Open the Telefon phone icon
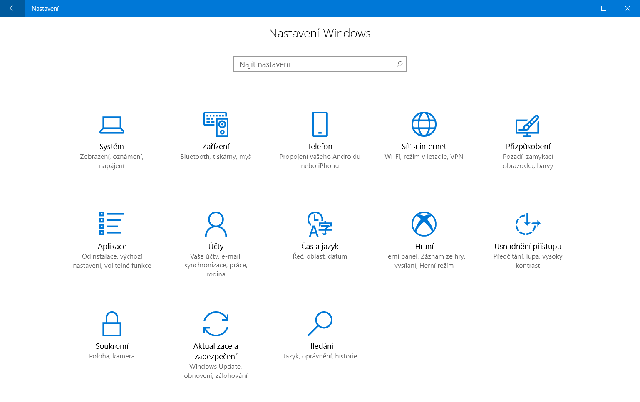 [x=320, y=124]
